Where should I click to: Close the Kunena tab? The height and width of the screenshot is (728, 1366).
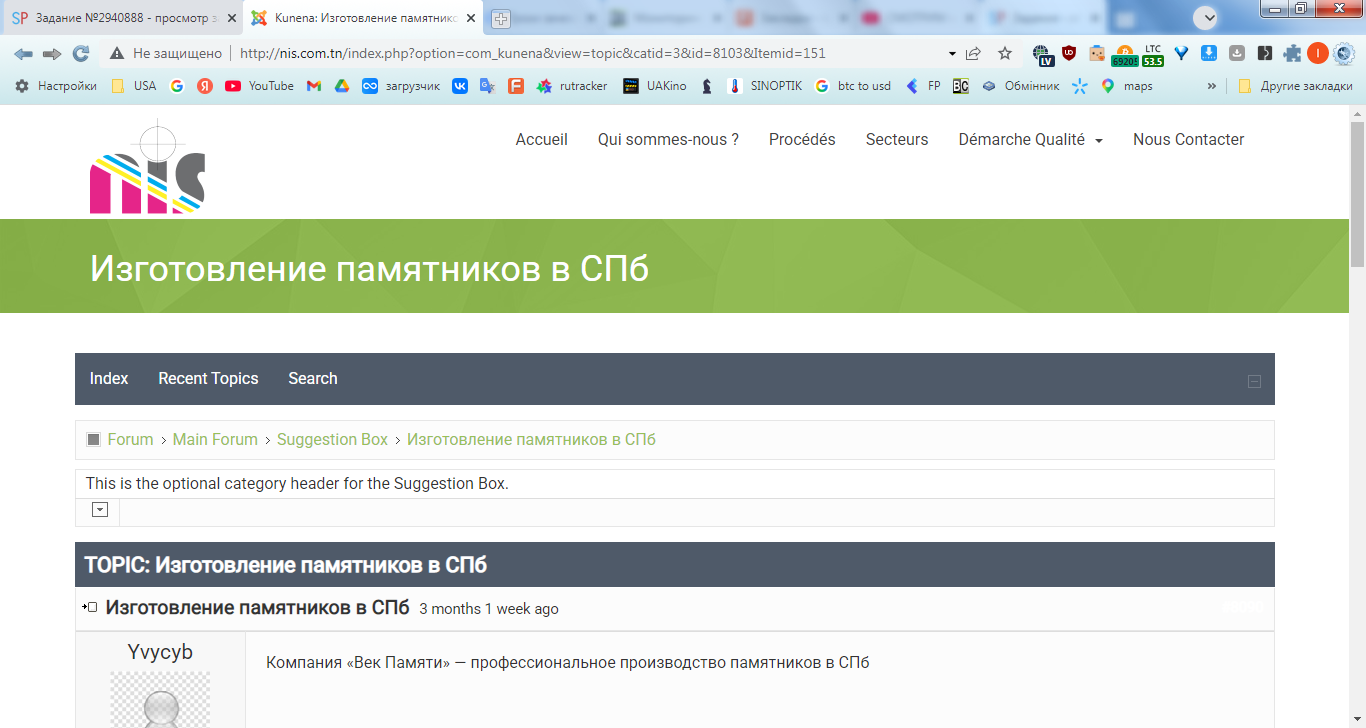click(x=471, y=18)
